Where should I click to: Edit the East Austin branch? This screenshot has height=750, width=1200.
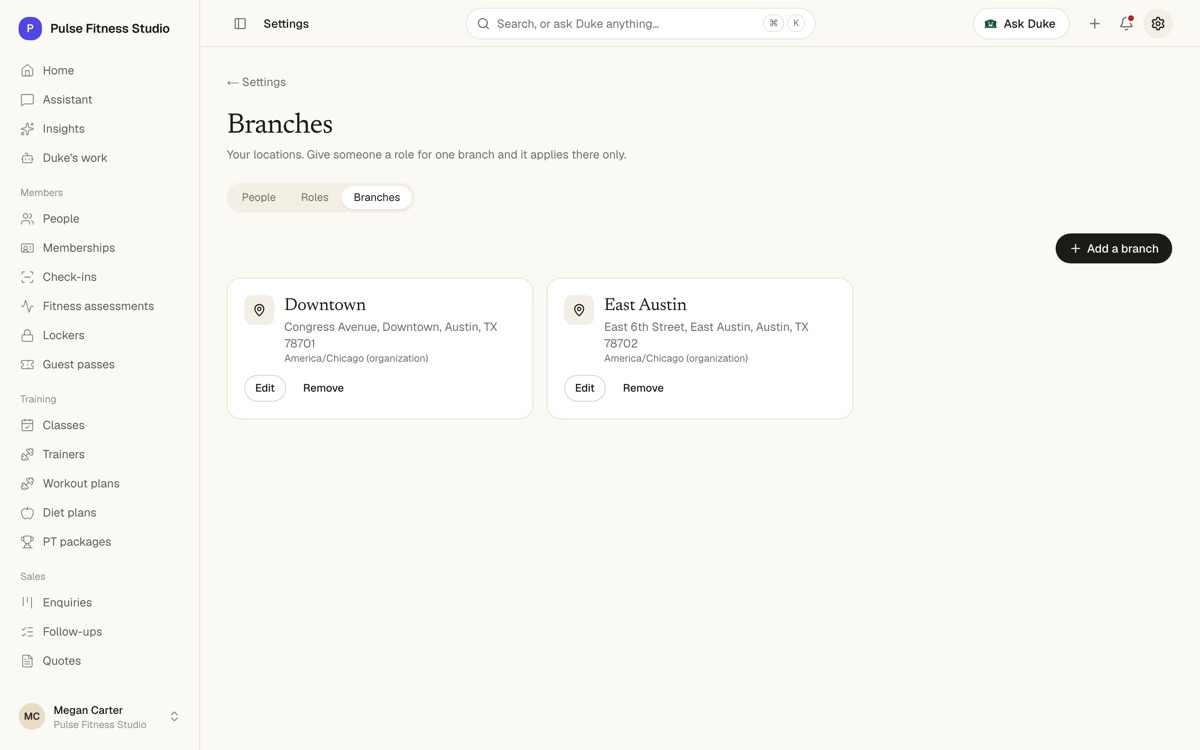(585, 388)
